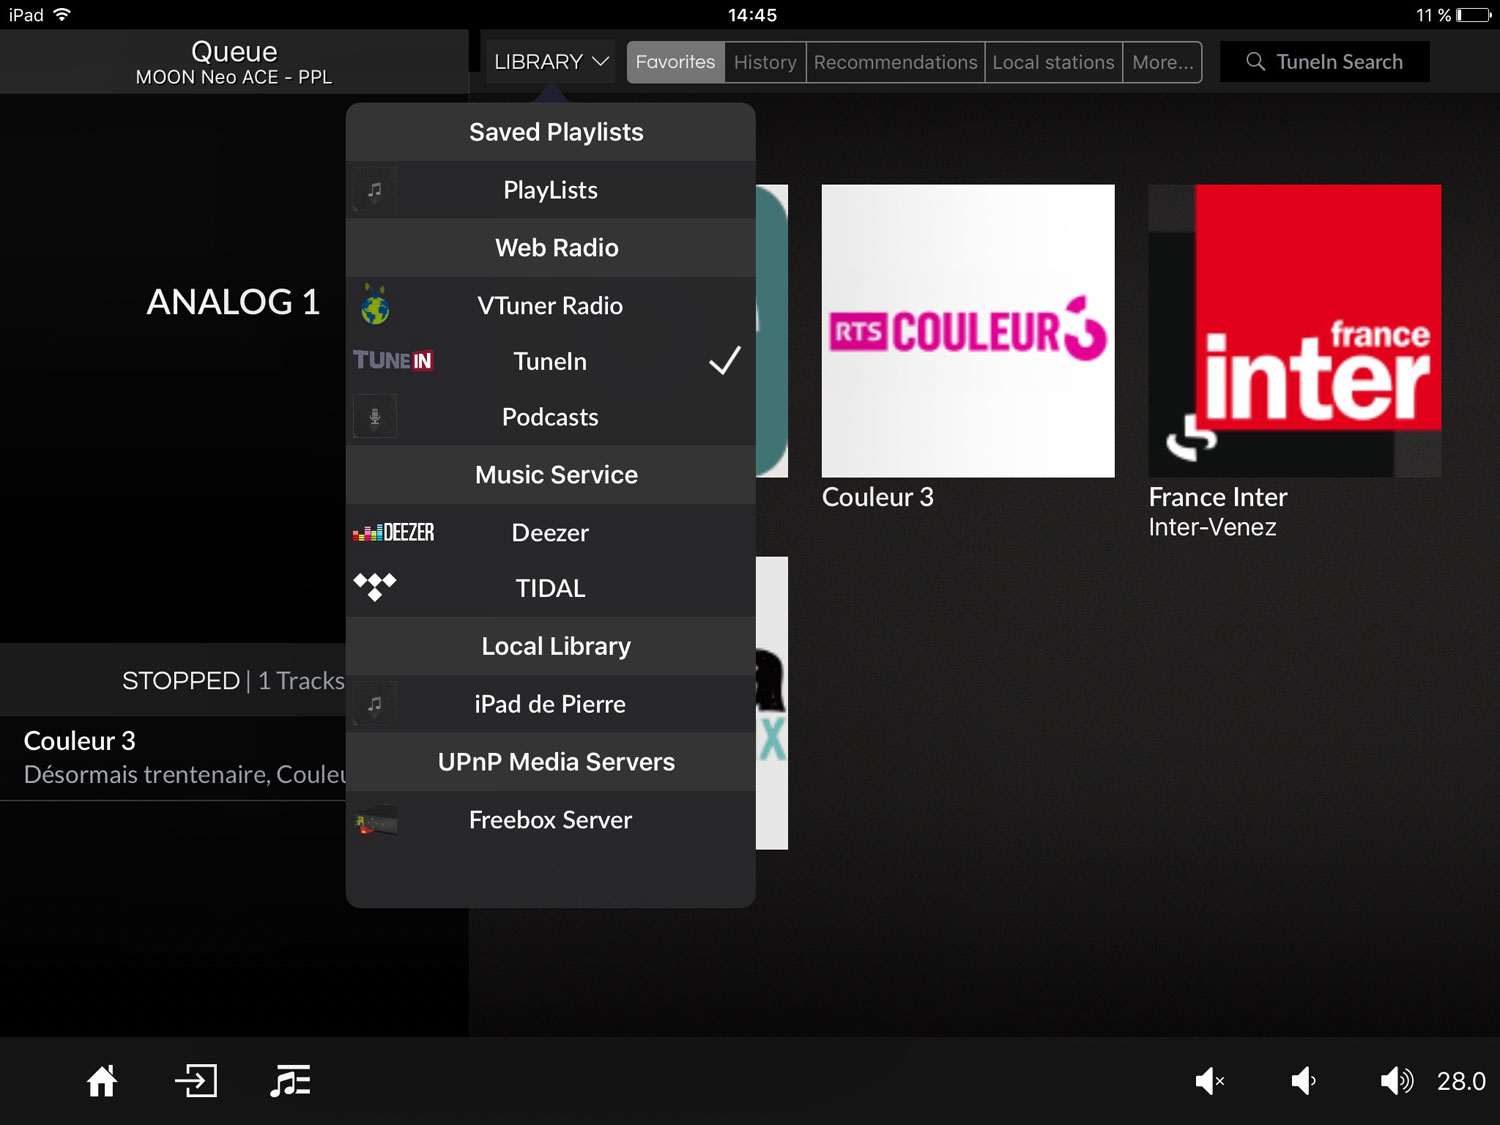Select the Couleur 3 queue track

pyautogui.click(x=173, y=758)
